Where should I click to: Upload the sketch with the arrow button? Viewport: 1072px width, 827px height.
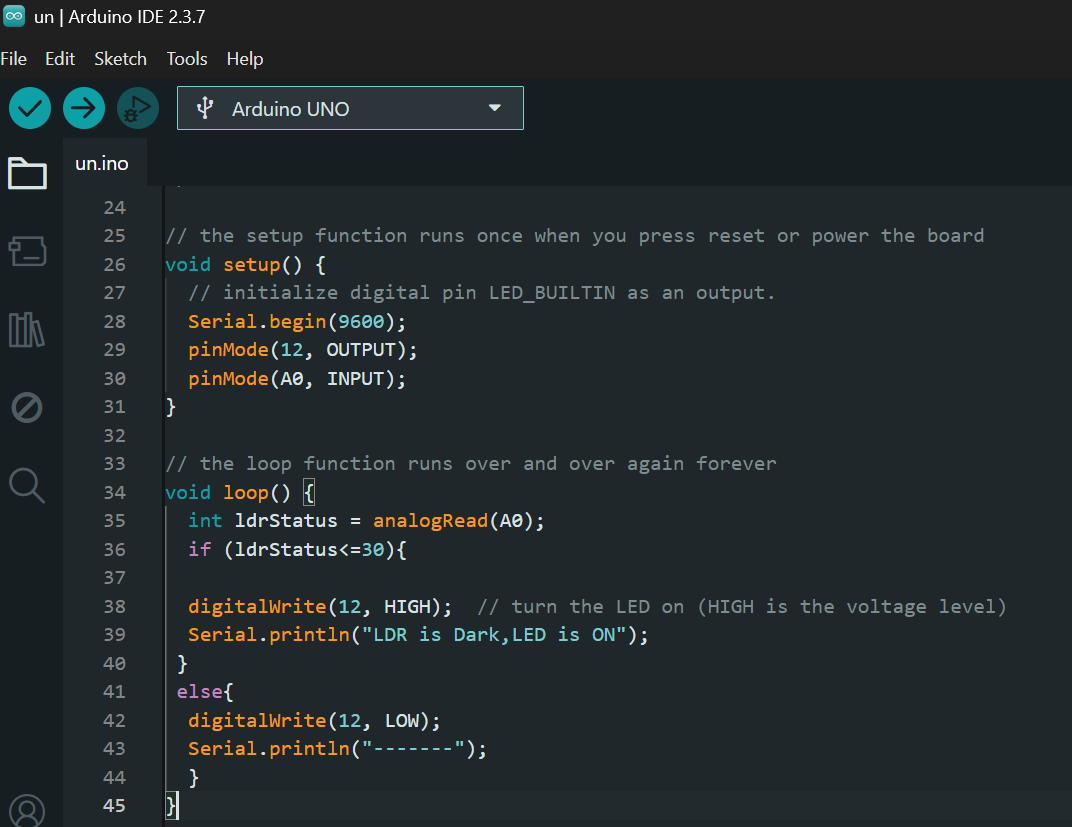(84, 108)
